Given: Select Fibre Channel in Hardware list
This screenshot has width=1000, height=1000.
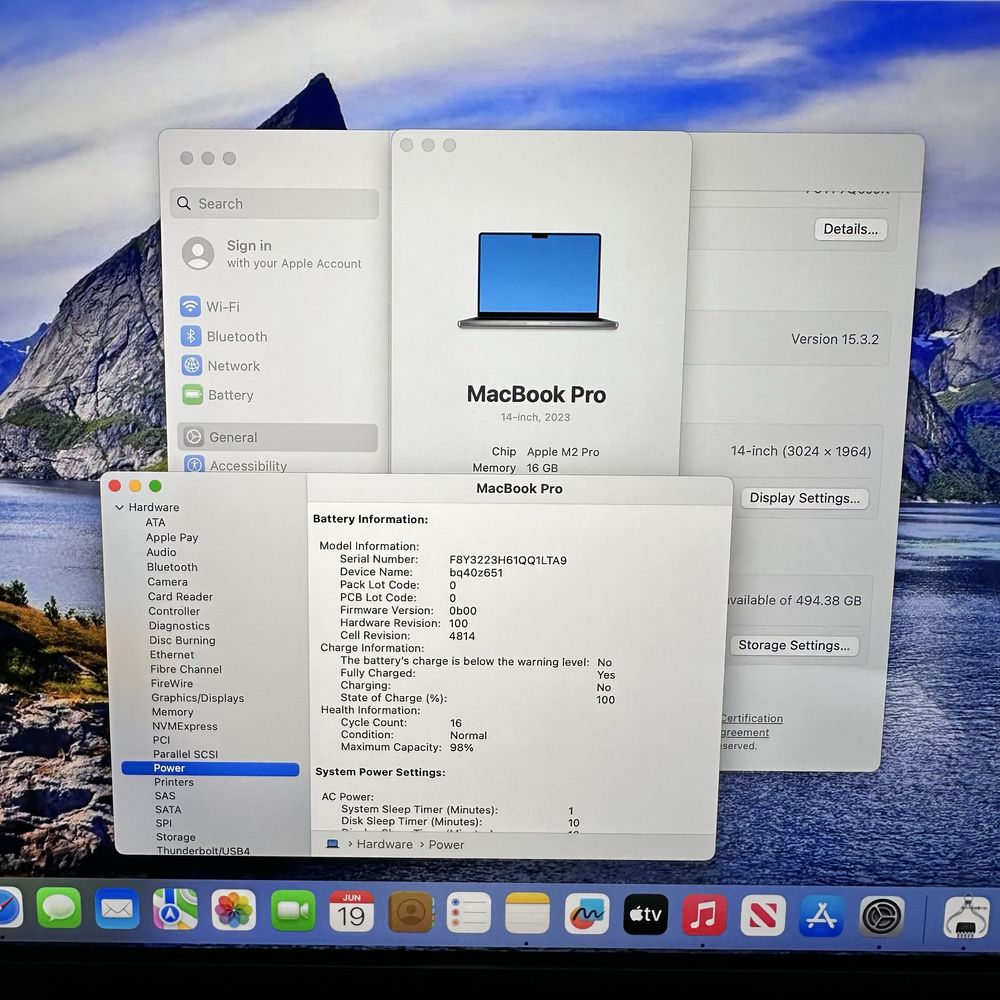Looking at the screenshot, I should [x=186, y=669].
